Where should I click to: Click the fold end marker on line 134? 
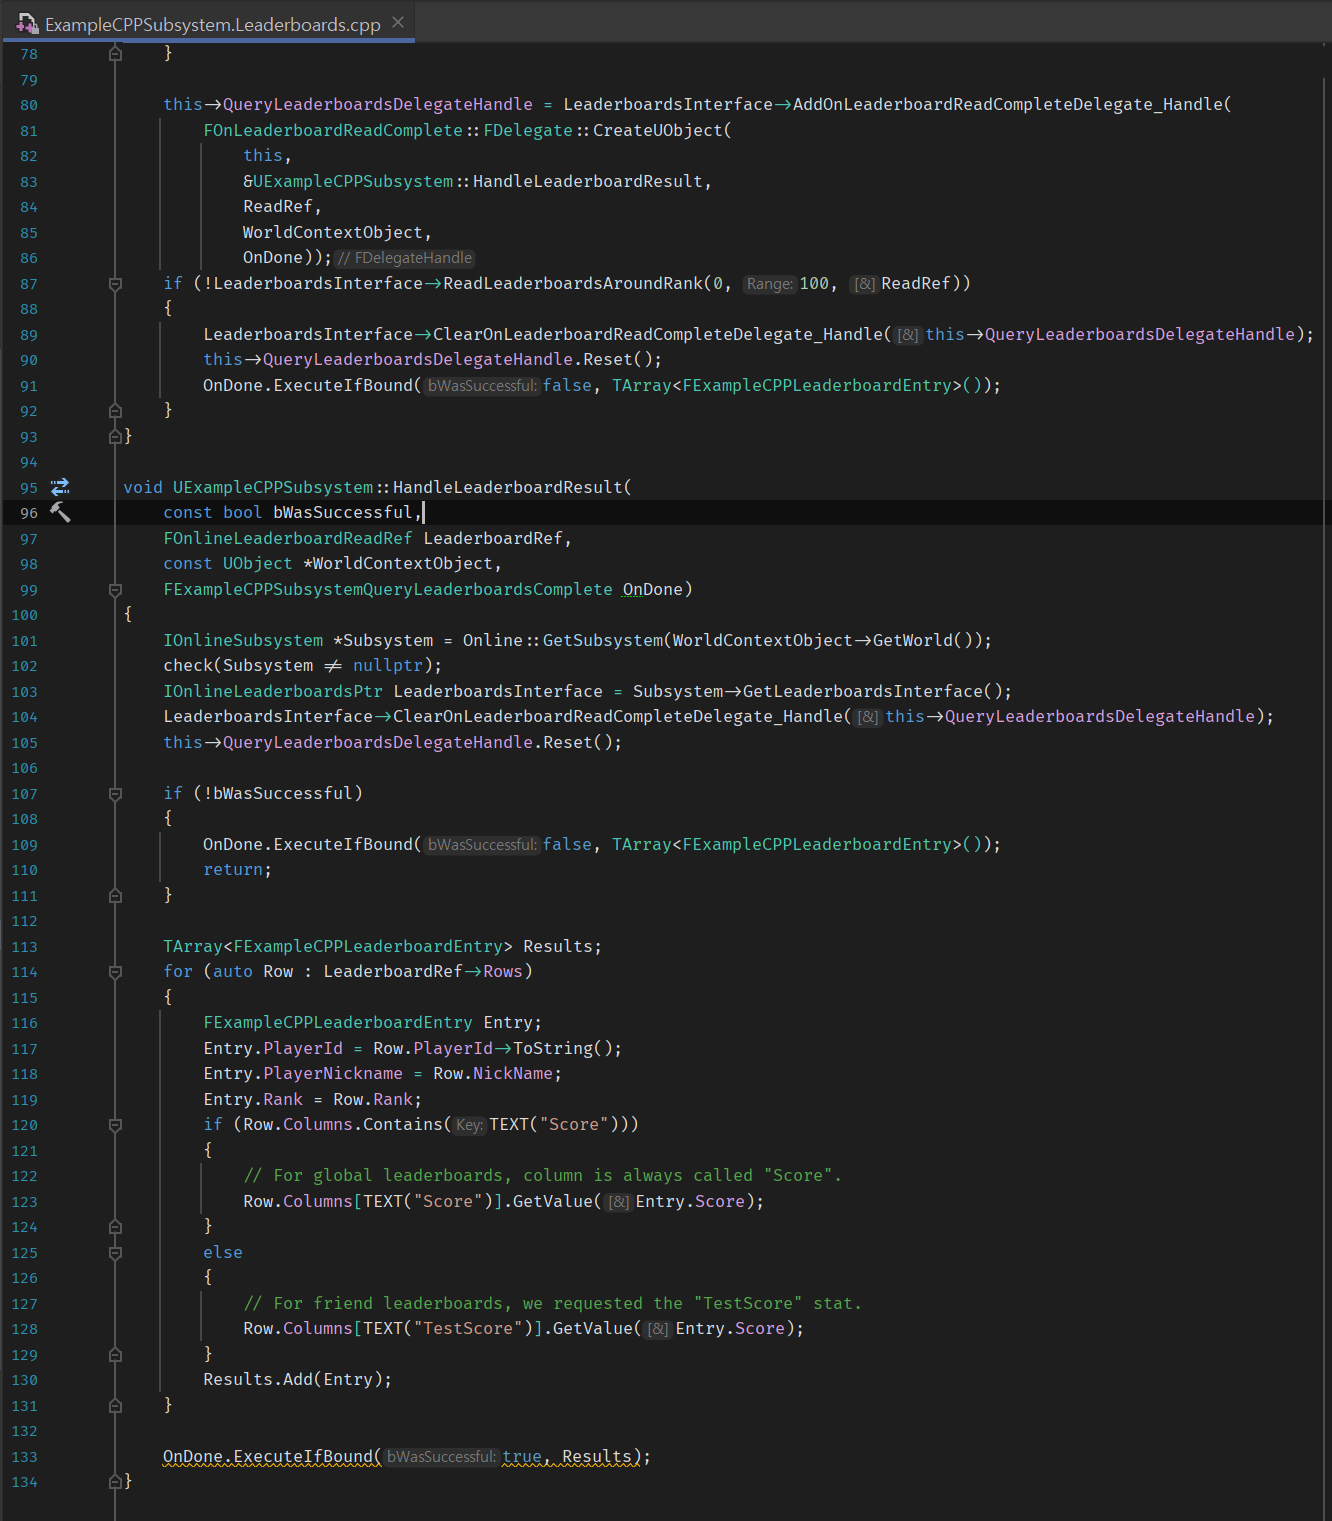coord(115,1482)
